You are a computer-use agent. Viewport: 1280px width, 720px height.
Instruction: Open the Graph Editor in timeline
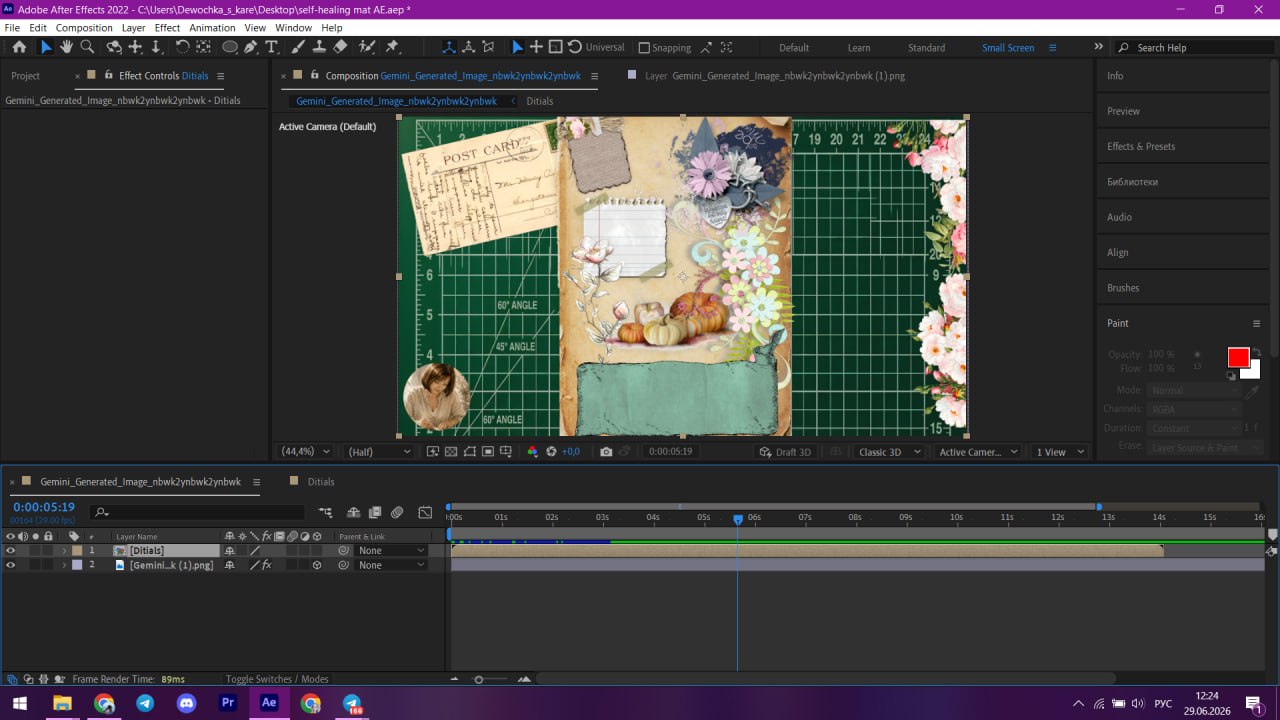tap(425, 512)
